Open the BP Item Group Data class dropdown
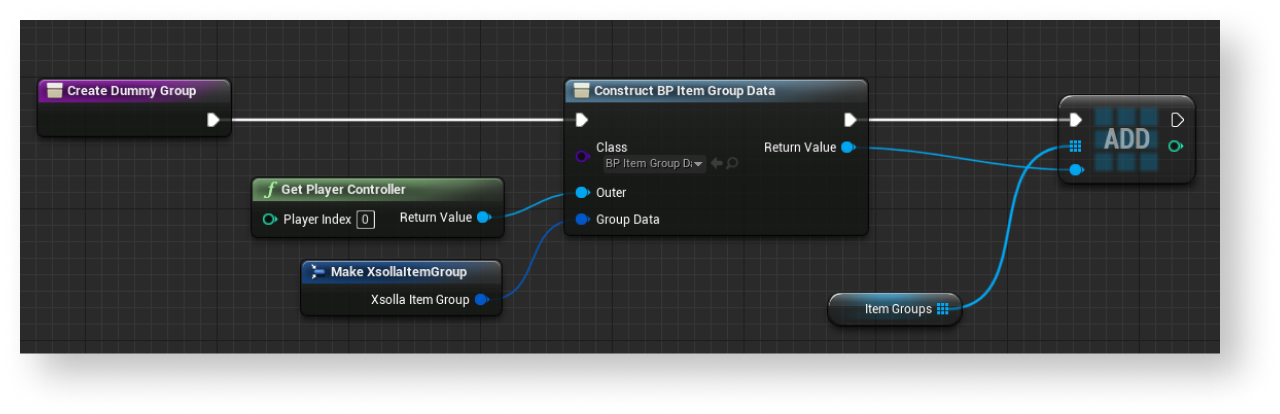The image size is (1280, 414). (x=654, y=163)
